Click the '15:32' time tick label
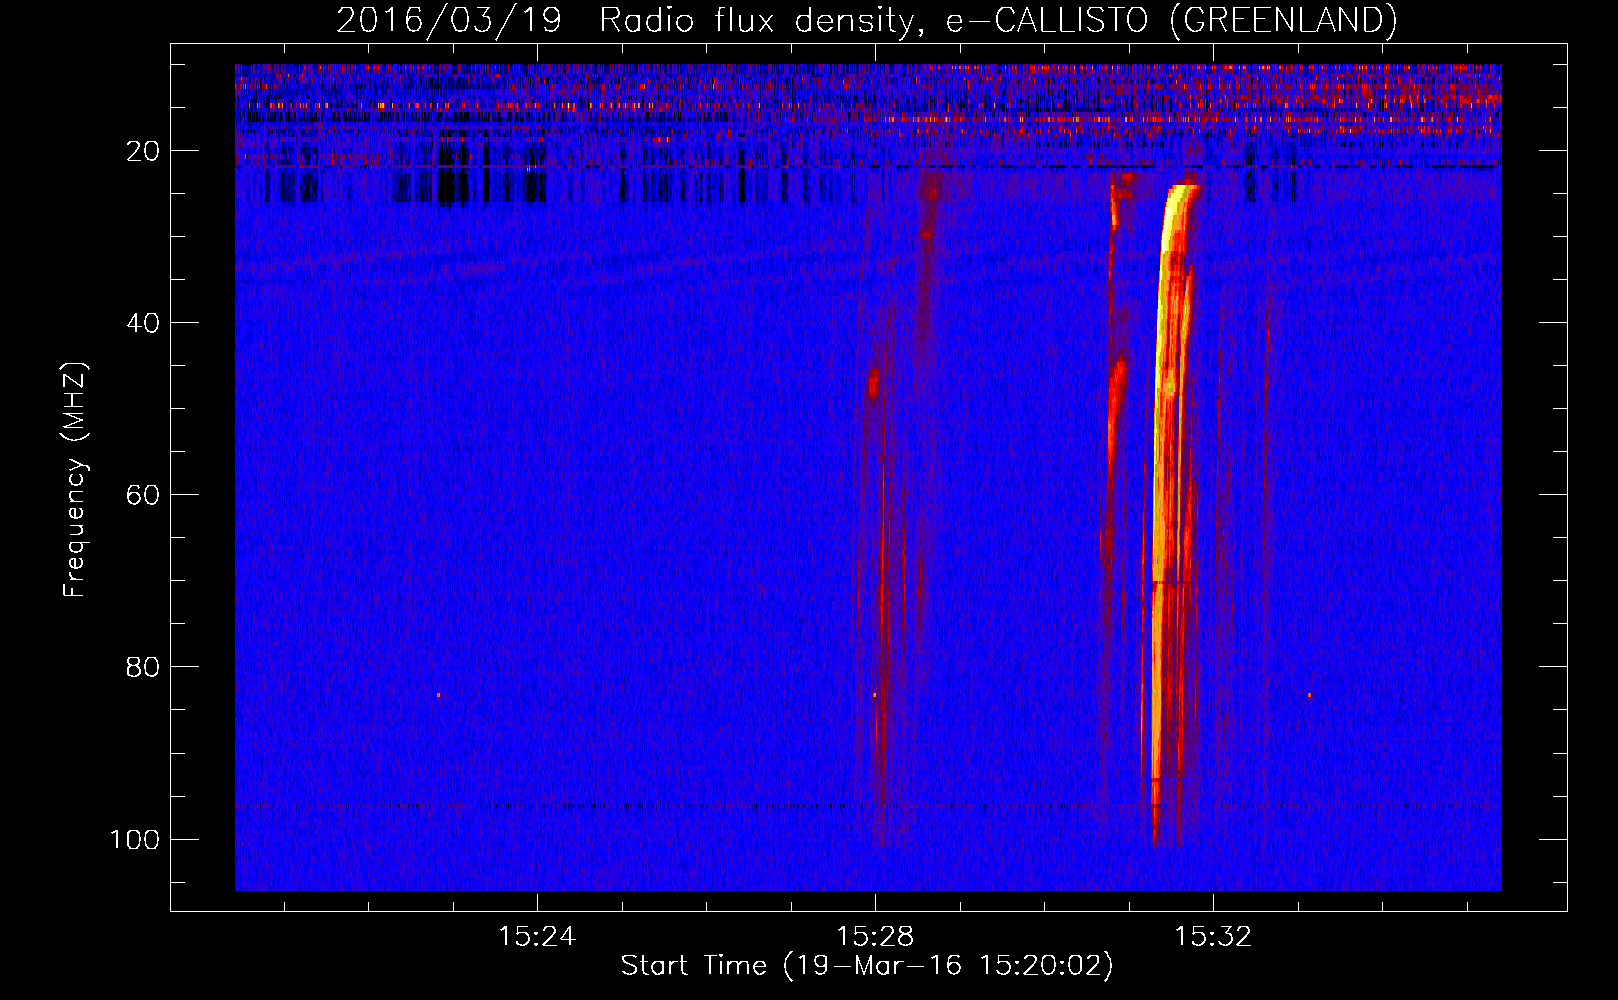The height and width of the screenshot is (1000, 1618). (x=1213, y=936)
